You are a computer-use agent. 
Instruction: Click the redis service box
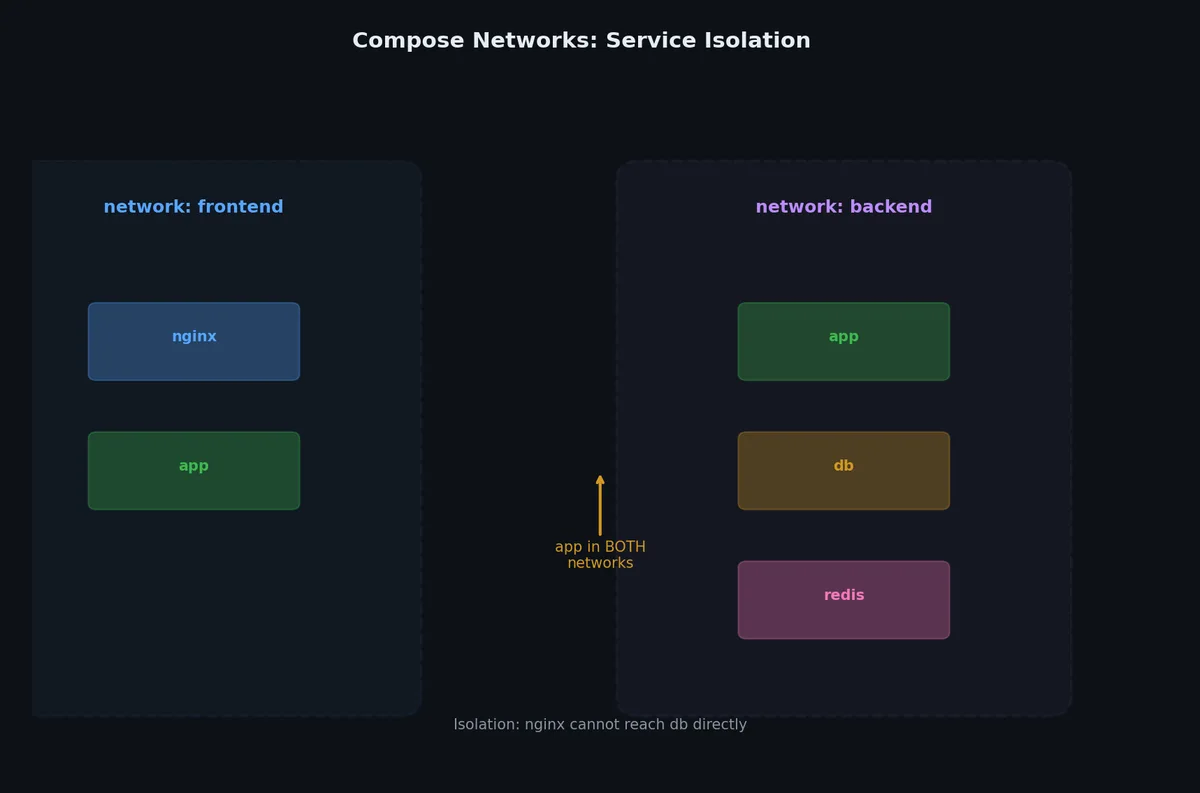[844, 599]
